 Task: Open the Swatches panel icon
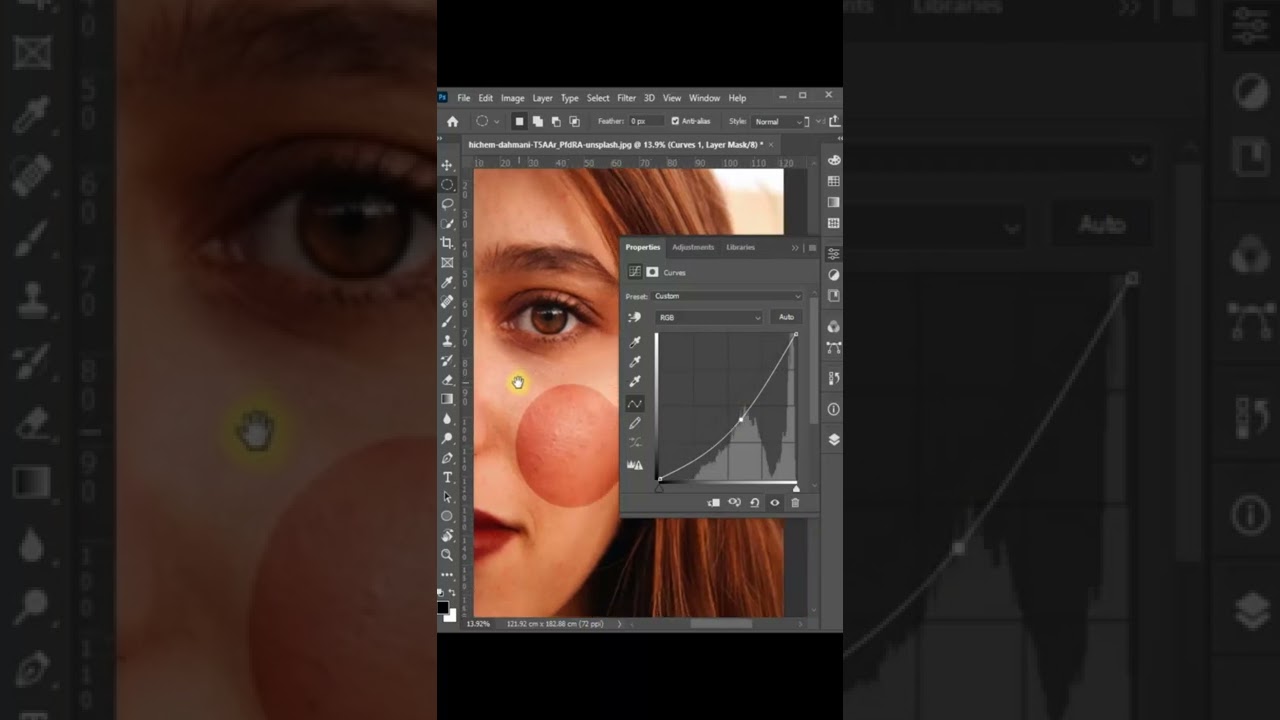click(833, 181)
